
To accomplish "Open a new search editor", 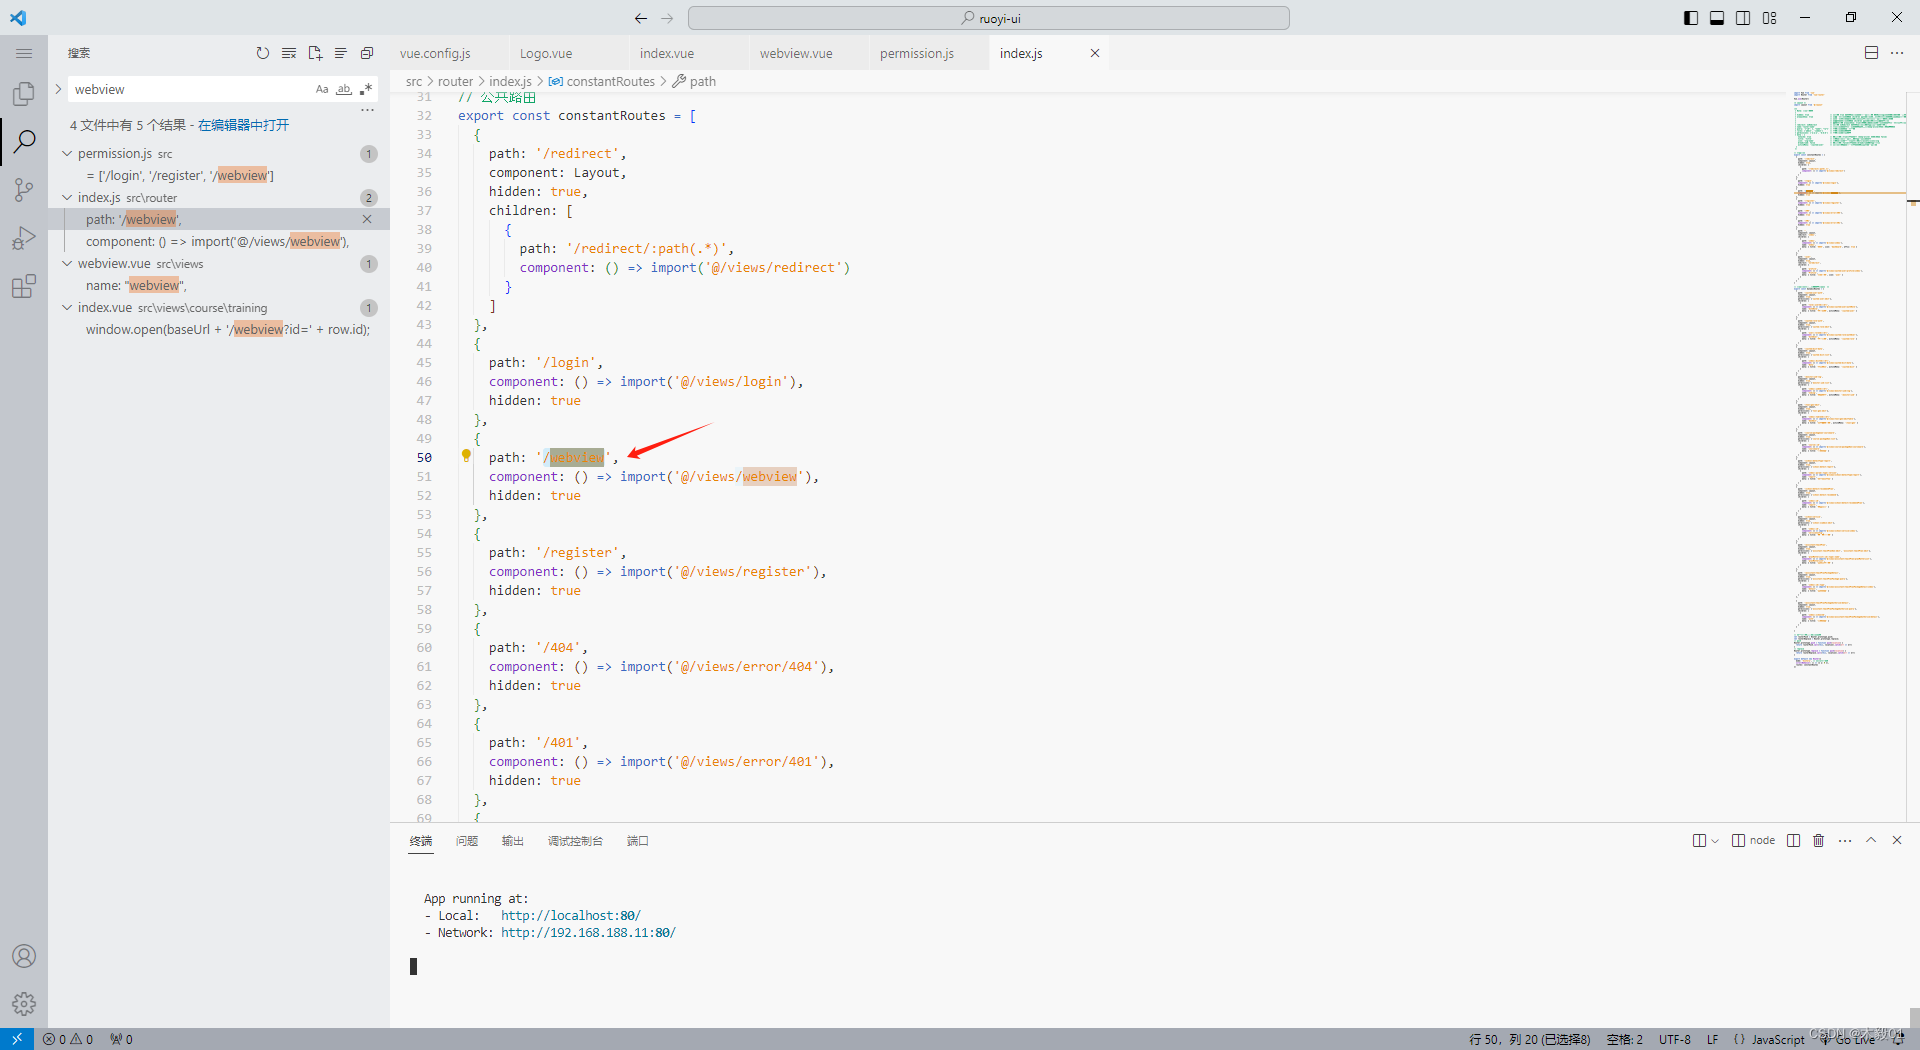I will click(x=315, y=53).
